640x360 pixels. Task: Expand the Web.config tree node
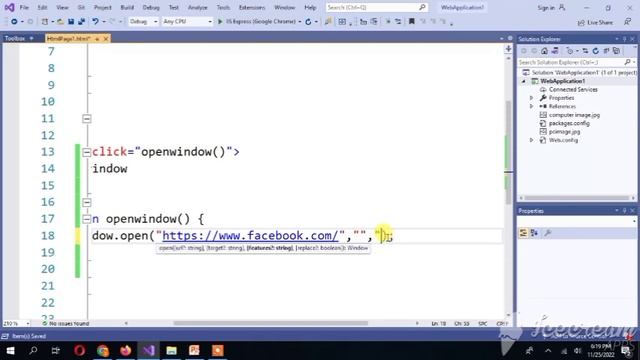(x=531, y=140)
